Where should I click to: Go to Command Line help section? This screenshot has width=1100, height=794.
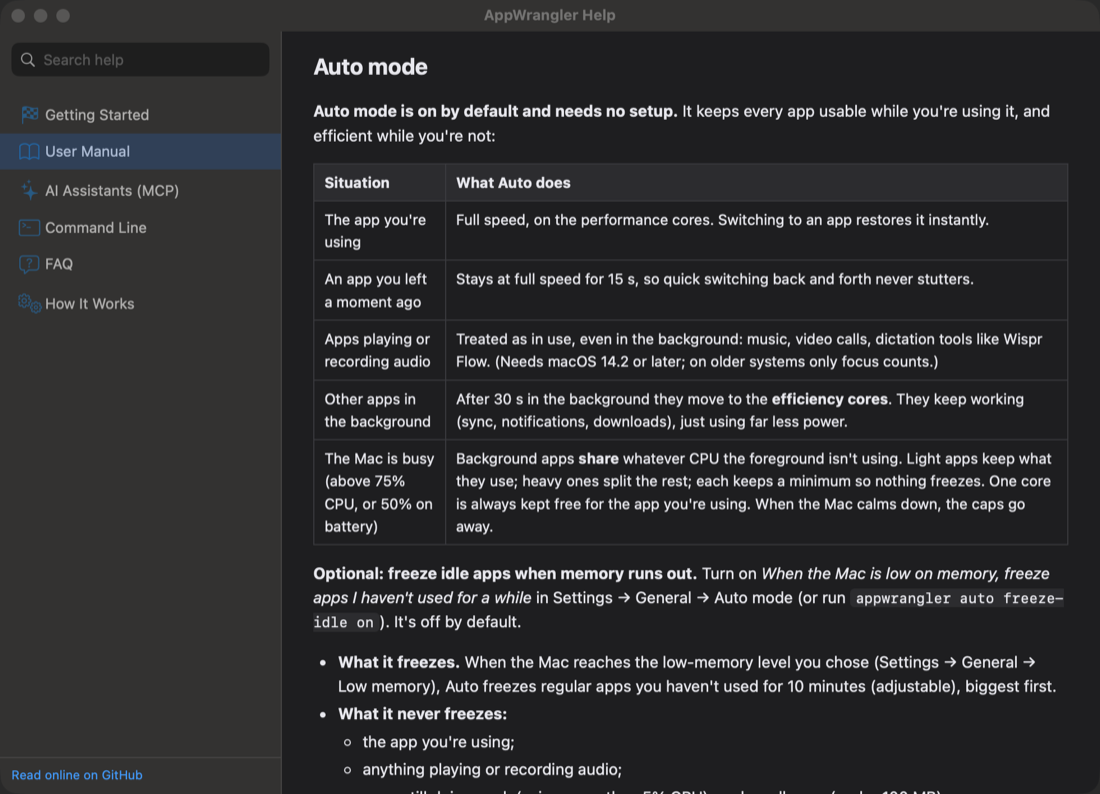140,227
